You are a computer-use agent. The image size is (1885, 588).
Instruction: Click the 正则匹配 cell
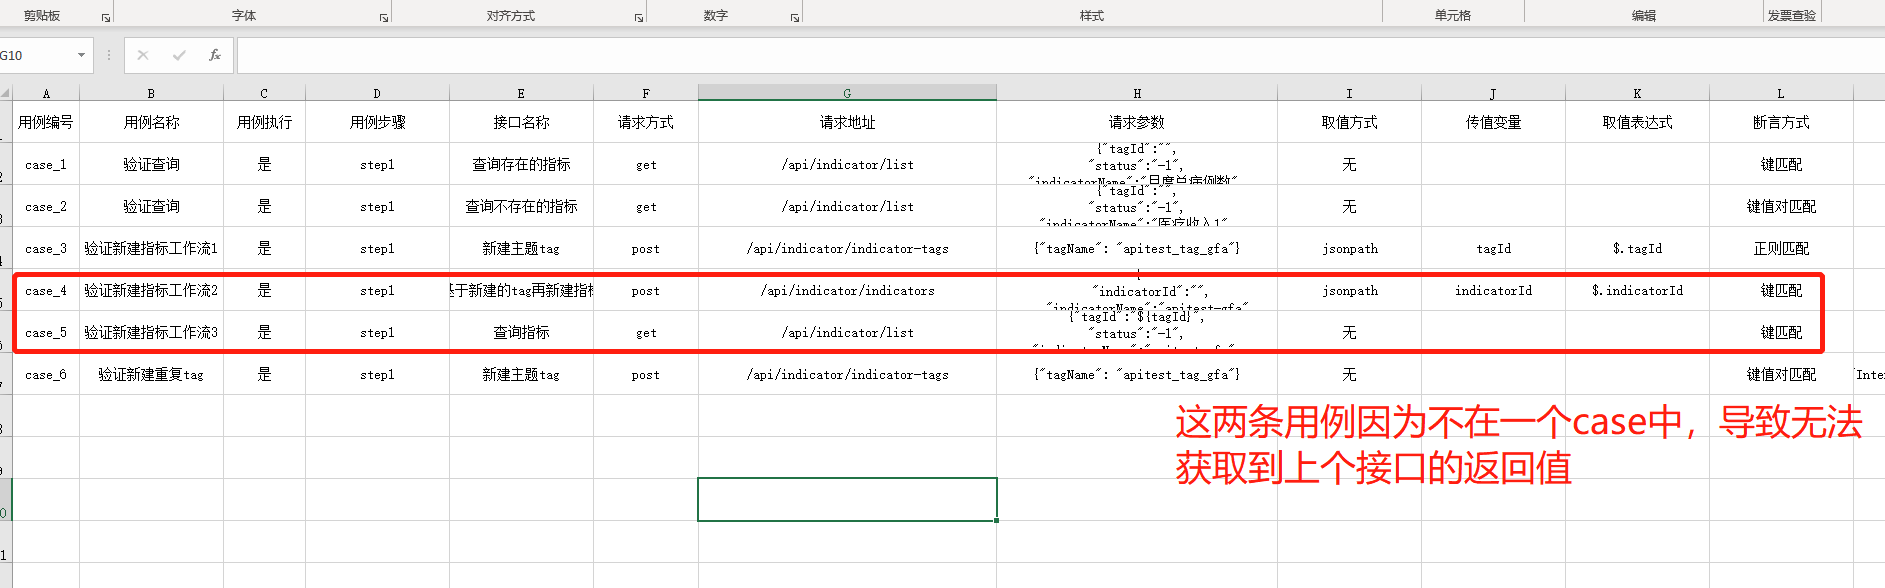click(x=1781, y=248)
